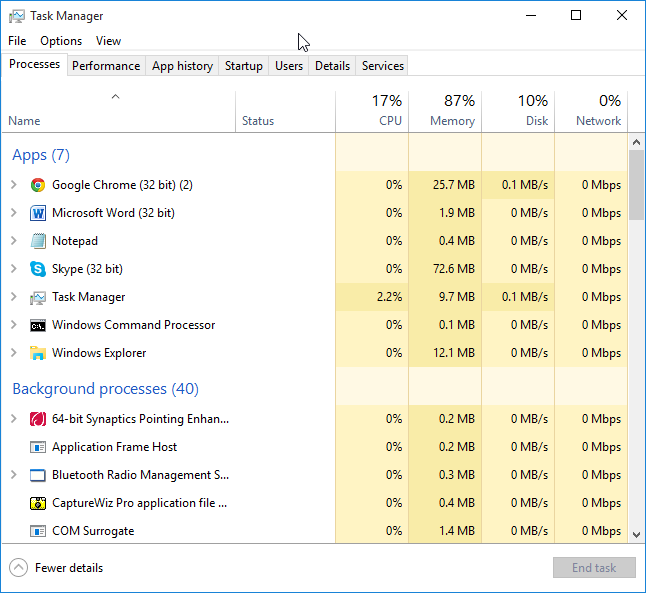Viewport: 646px width, 593px height.
Task: Click the Skype icon
Action: click(x=37, y=269)
